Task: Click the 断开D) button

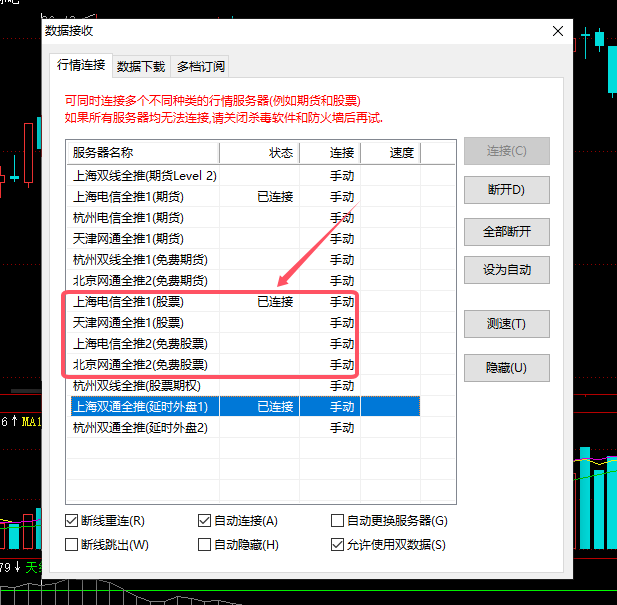Action: 506,190
